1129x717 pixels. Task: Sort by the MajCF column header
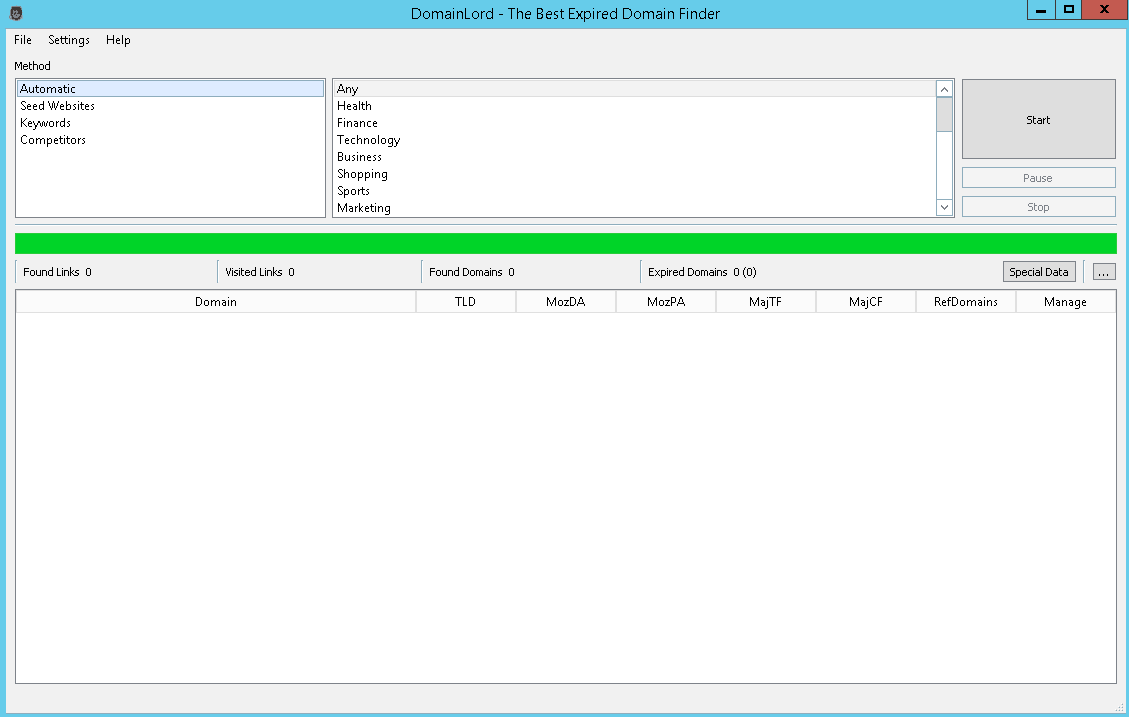(x=865, y=302)
